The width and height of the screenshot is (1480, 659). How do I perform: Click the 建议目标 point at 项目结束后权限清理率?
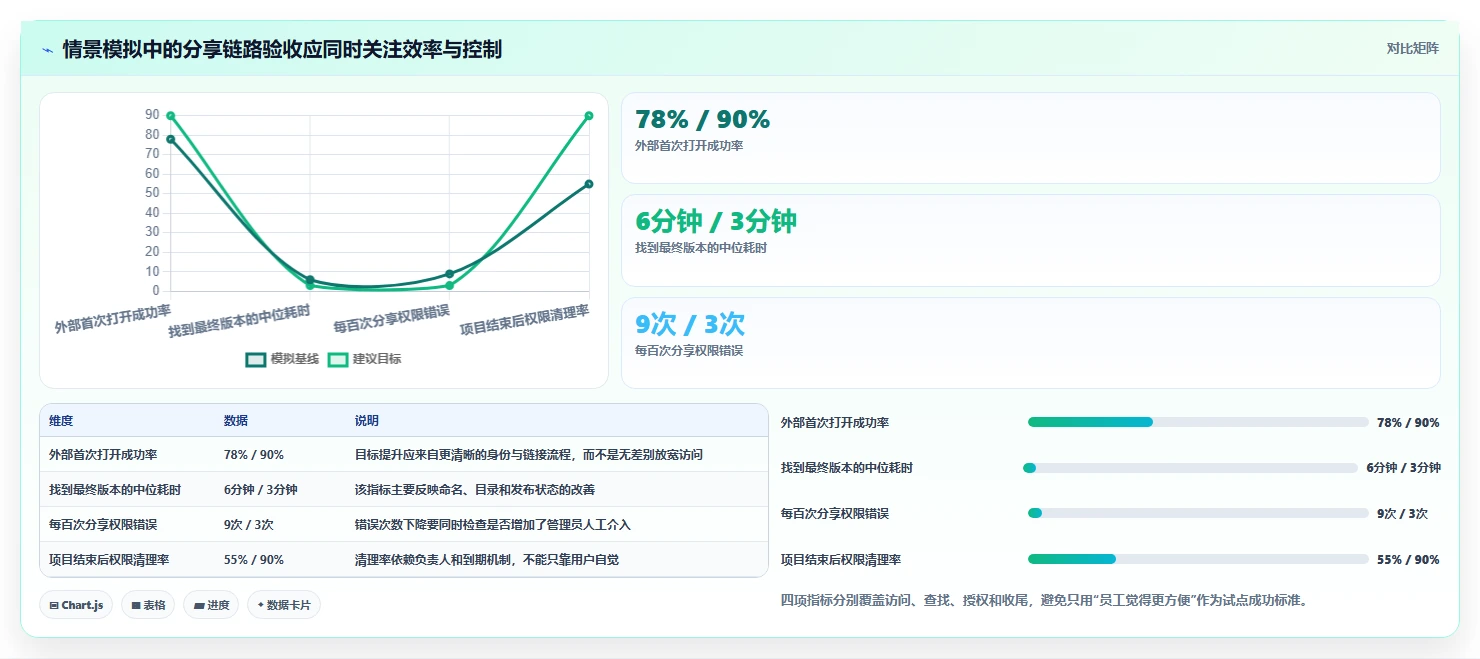(589, 116)
